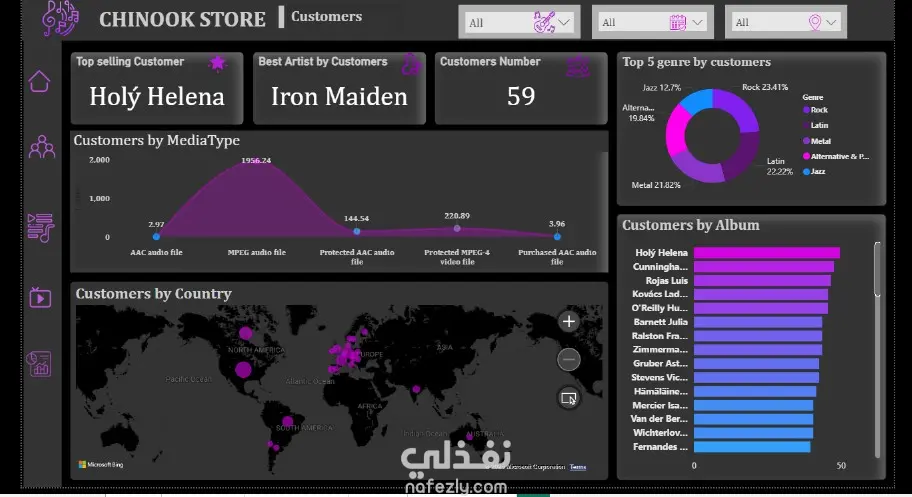Open the music playlist icon in sidebar
This screenshot has width=912, height=497.
click(x=41, y=228)
